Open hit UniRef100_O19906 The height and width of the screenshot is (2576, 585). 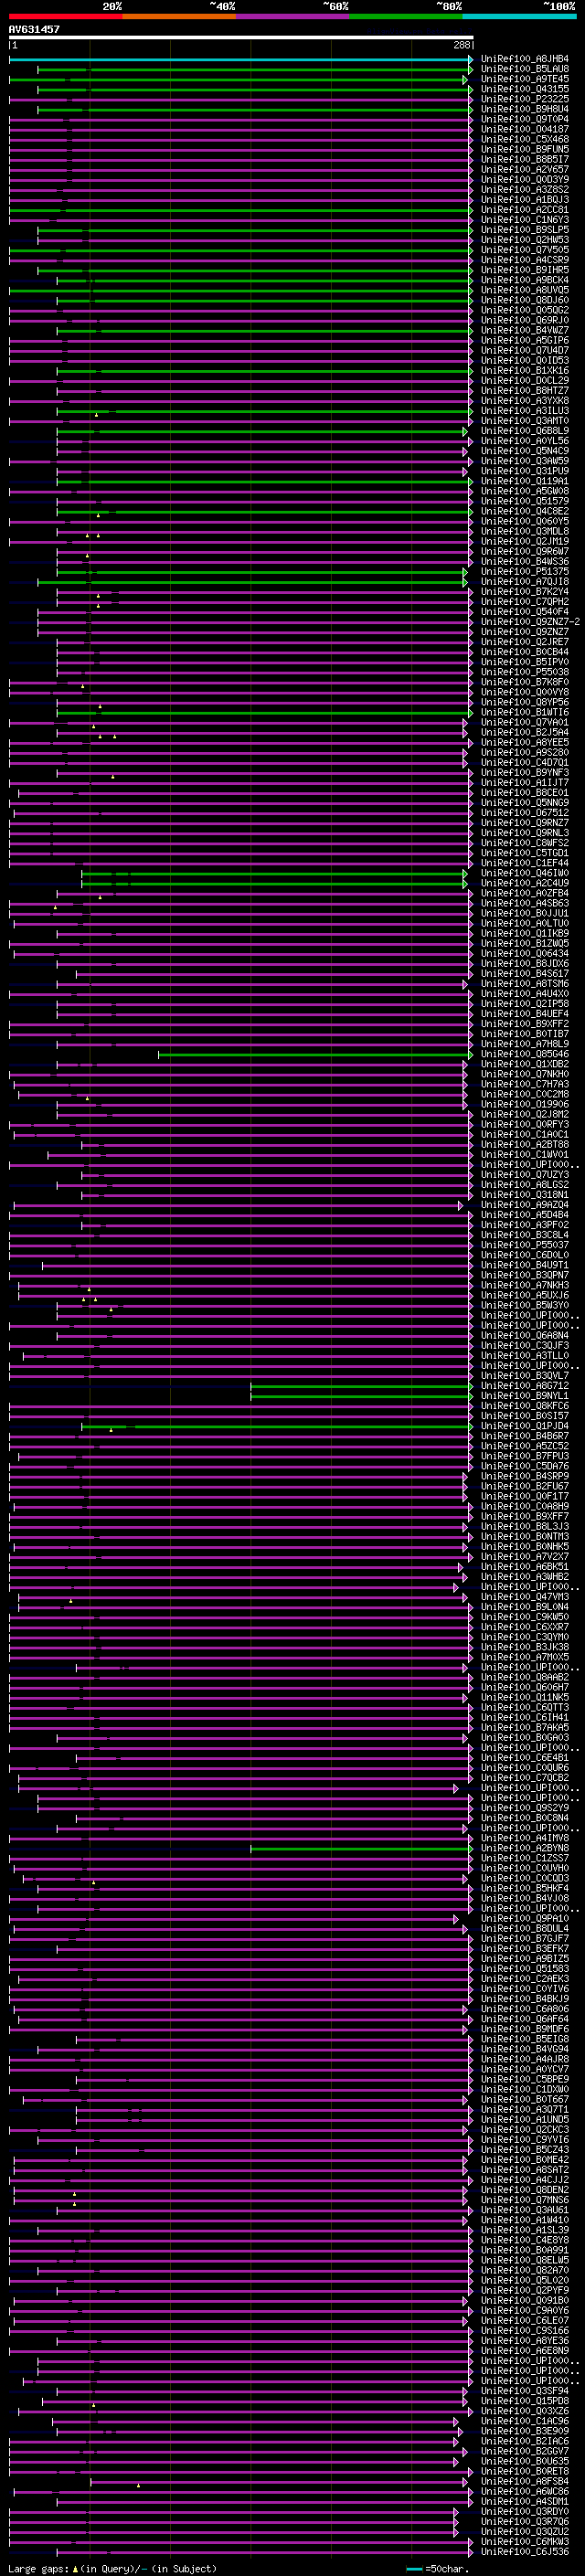[525, 1104]
